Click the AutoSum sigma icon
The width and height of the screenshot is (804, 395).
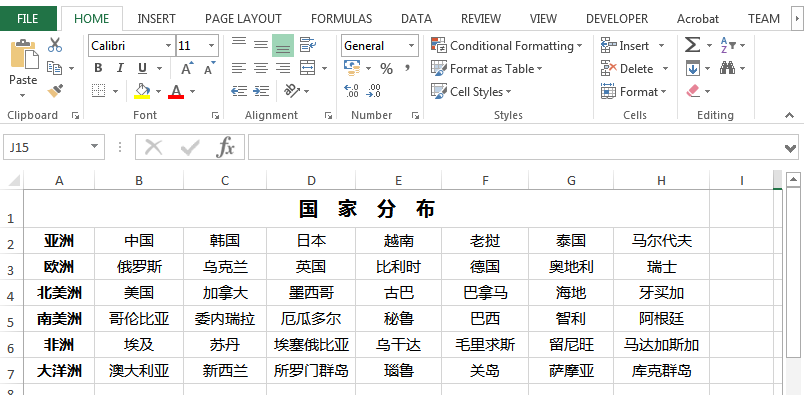pyautogui.click(x=692, y=45)
